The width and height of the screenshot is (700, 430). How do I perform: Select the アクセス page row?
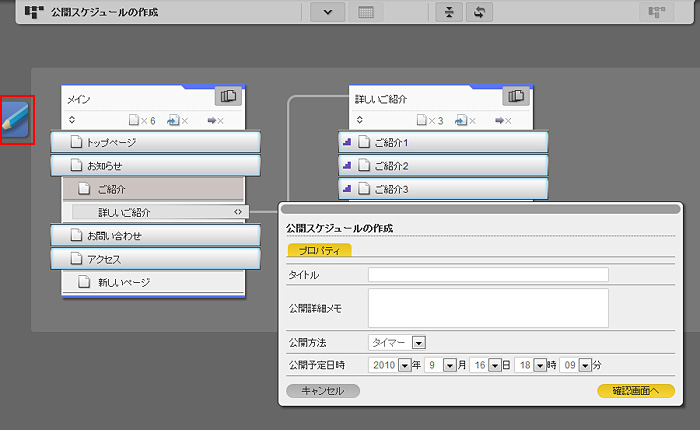155,259
